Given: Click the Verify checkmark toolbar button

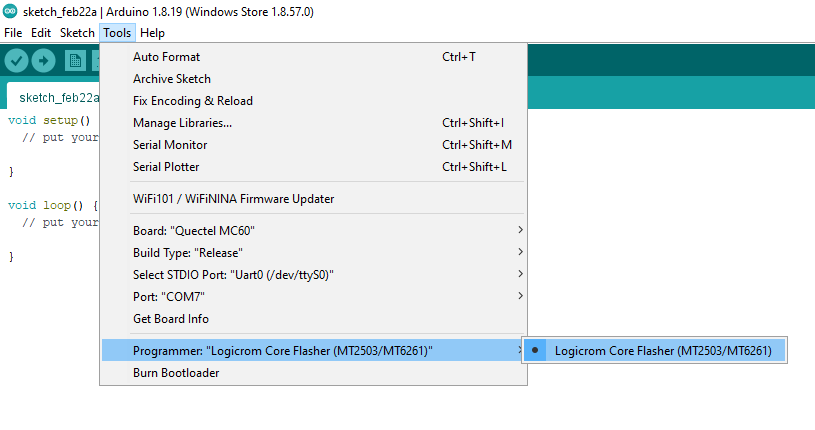Looking at the screenshot, I should tap(16, 61).
